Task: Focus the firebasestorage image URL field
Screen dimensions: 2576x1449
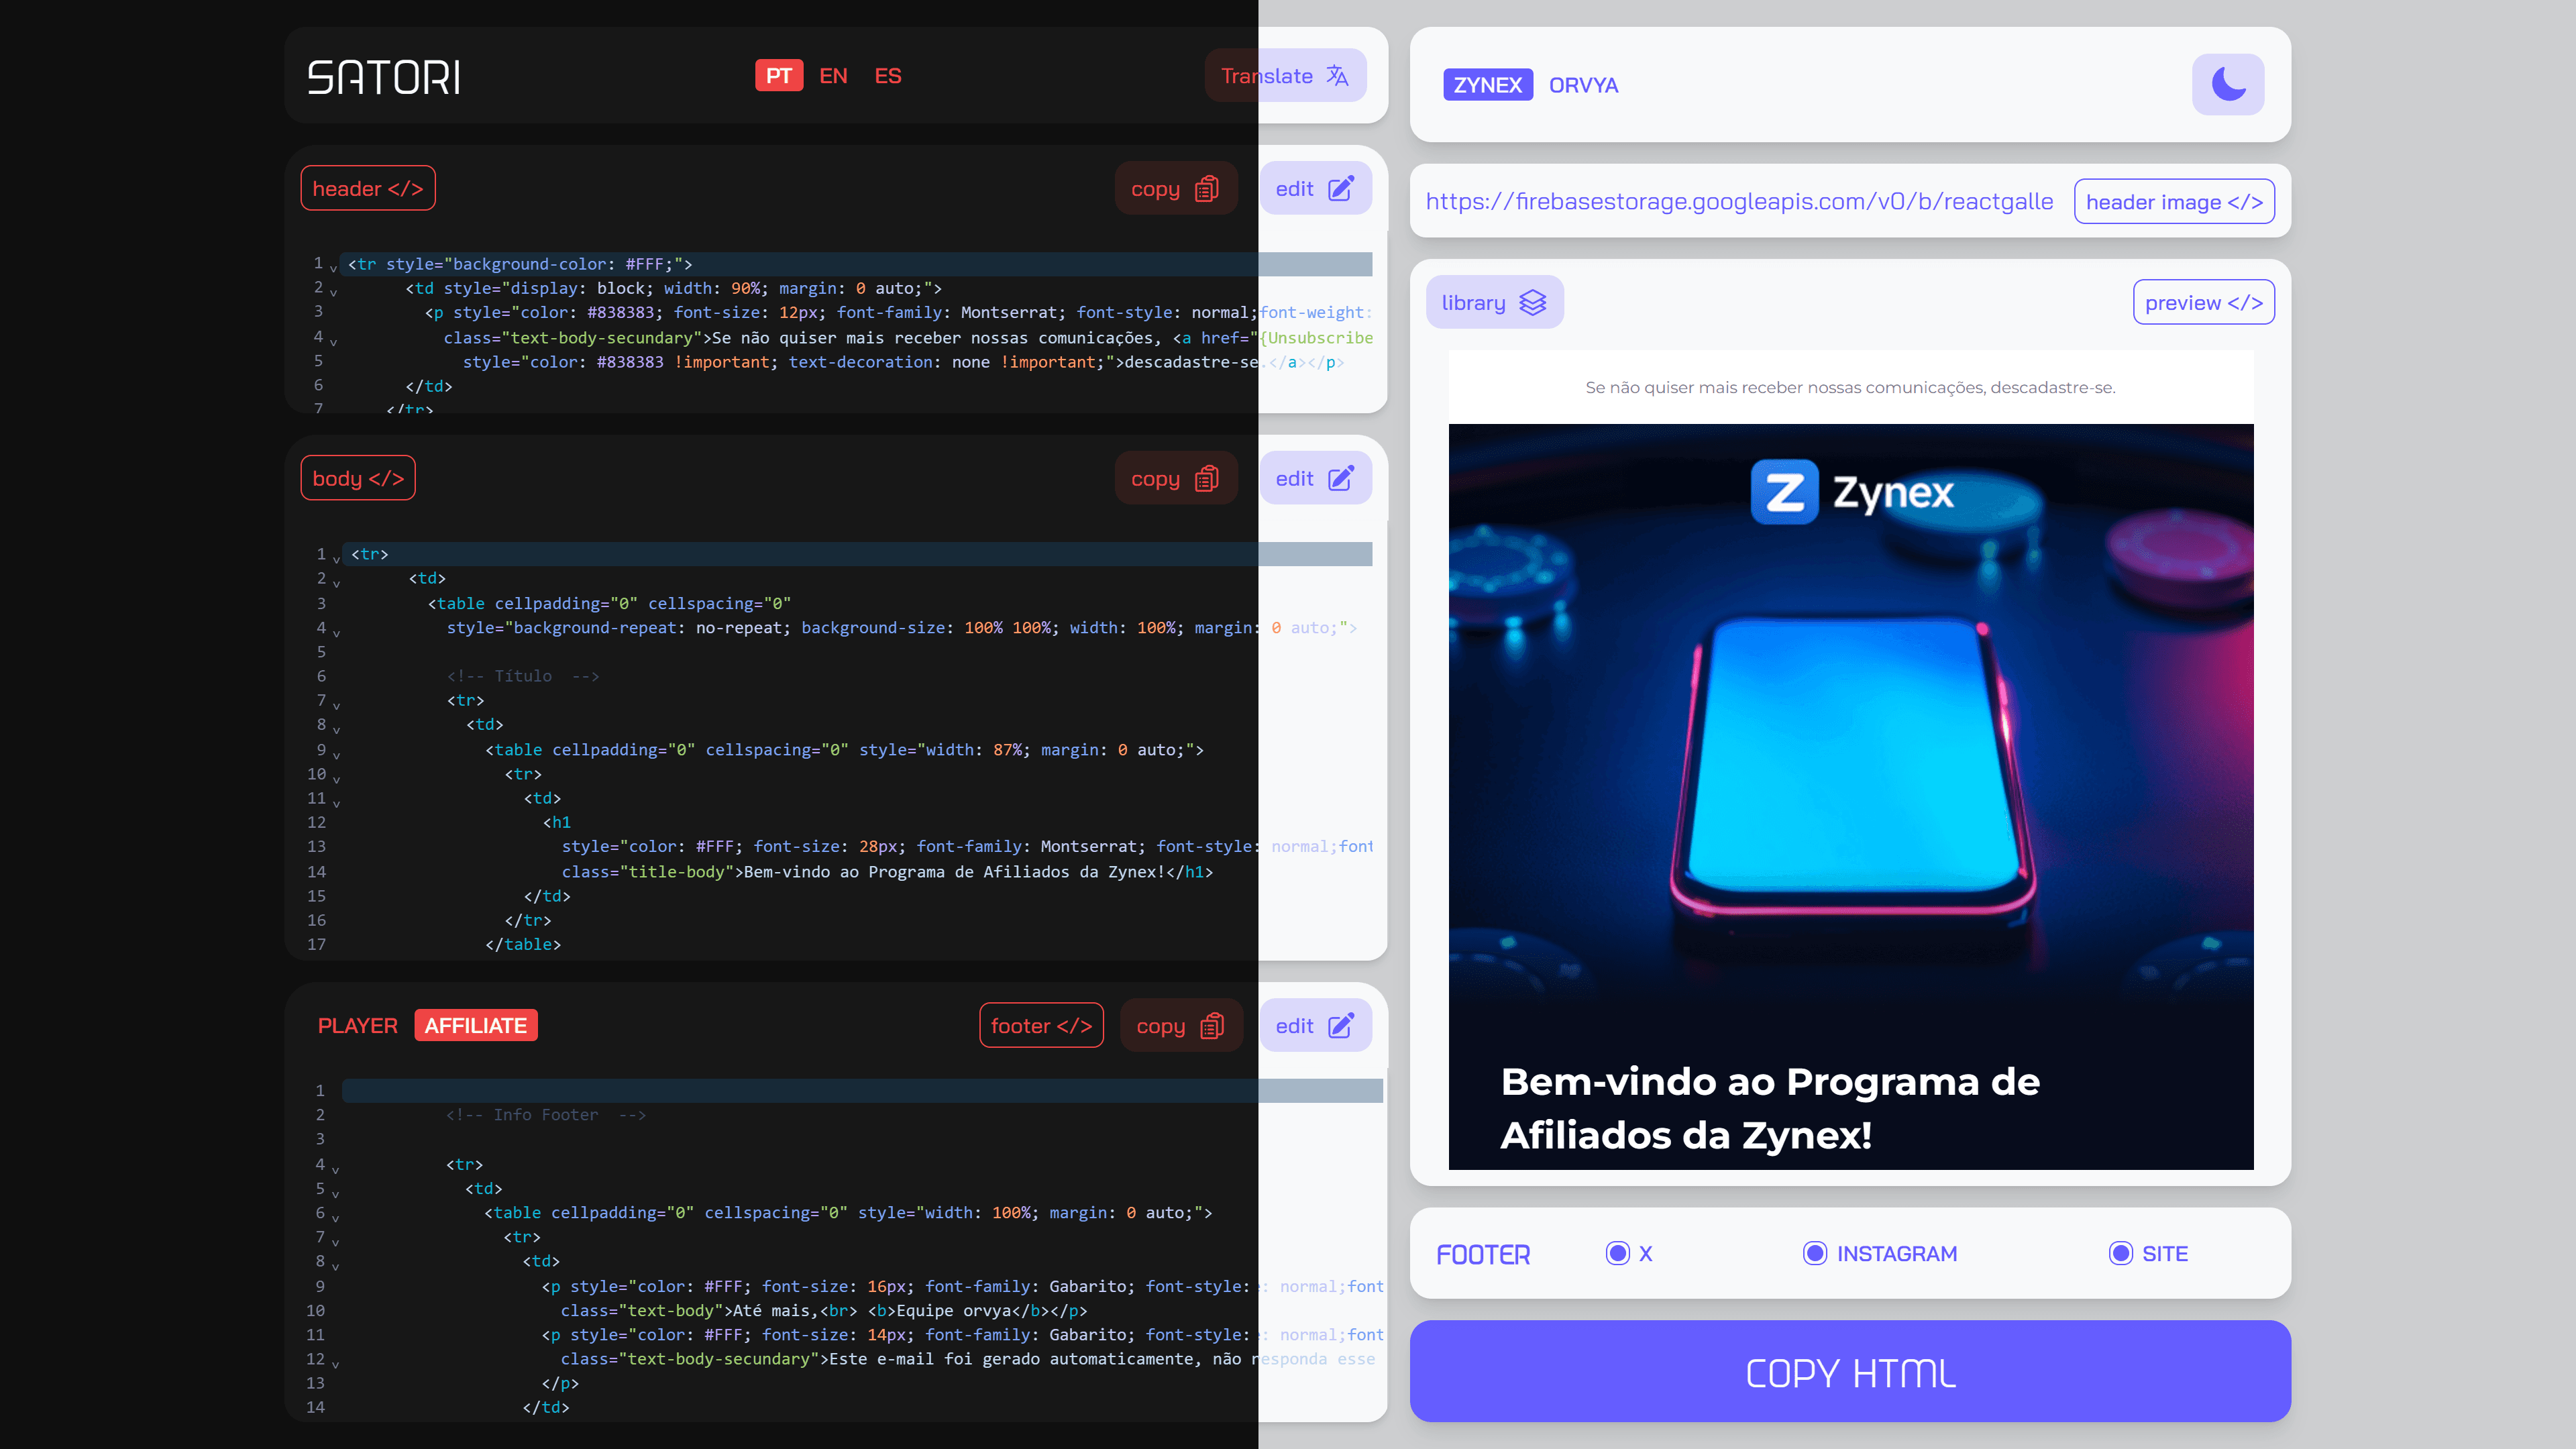Action: pyautogui.click(x=1740, y=202)
